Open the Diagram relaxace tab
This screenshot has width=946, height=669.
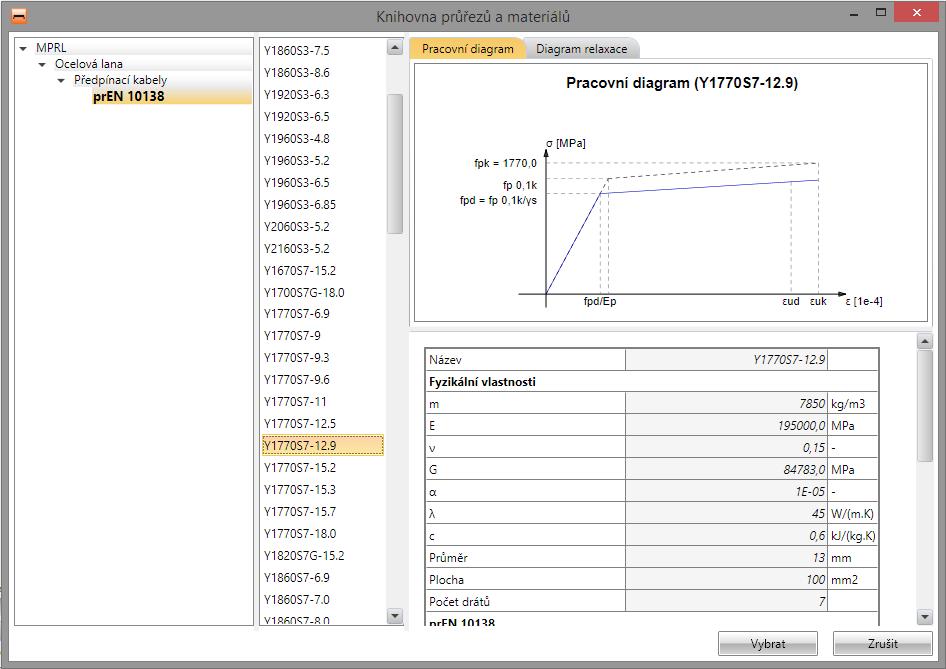tap(582, 49)
